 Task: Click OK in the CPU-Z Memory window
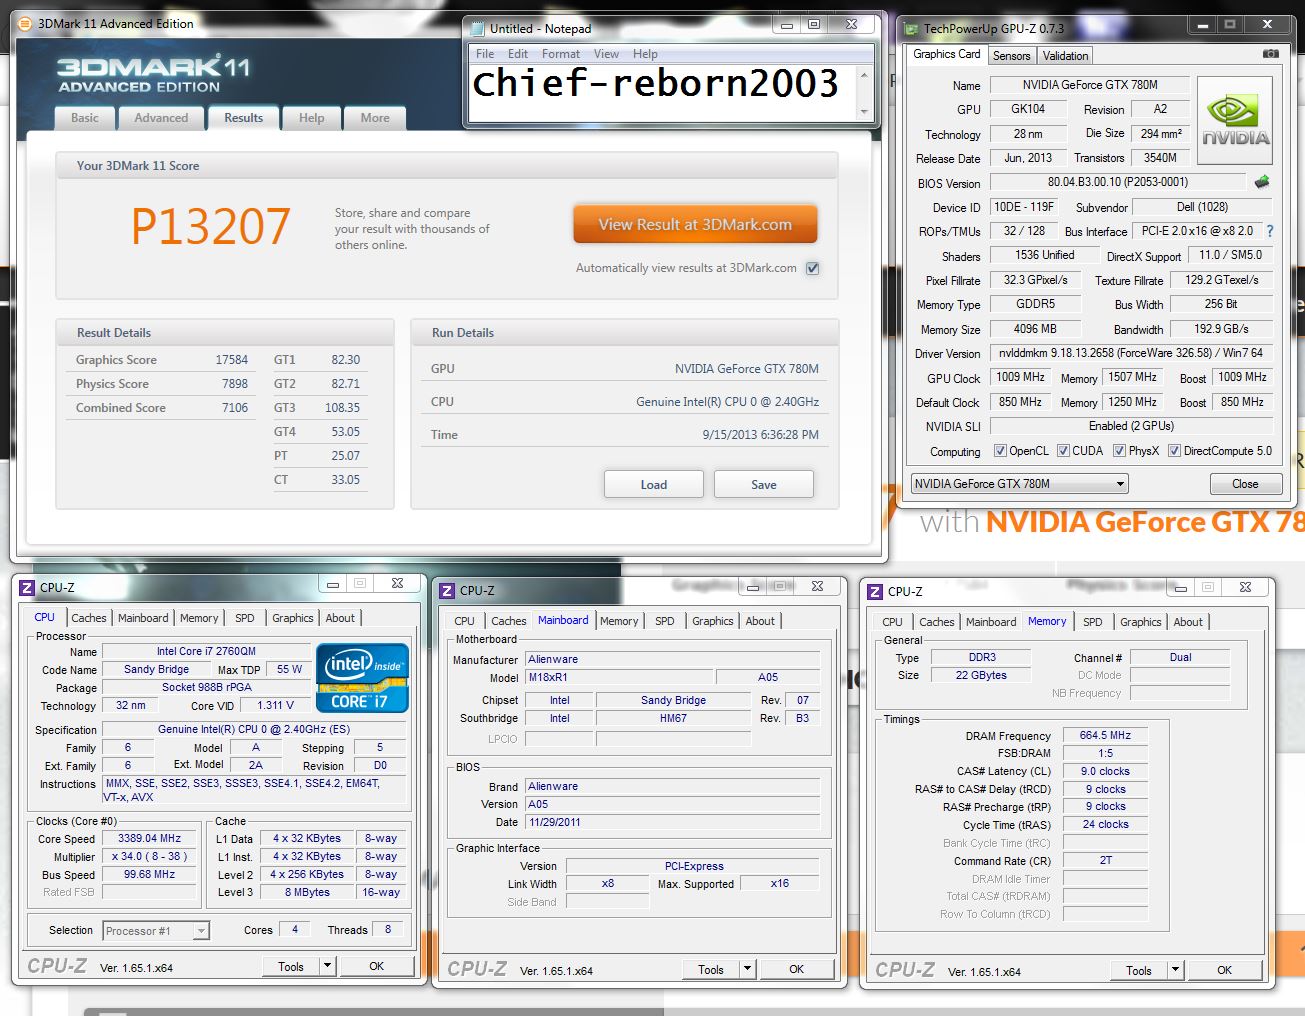click(x=1224, y=970)
